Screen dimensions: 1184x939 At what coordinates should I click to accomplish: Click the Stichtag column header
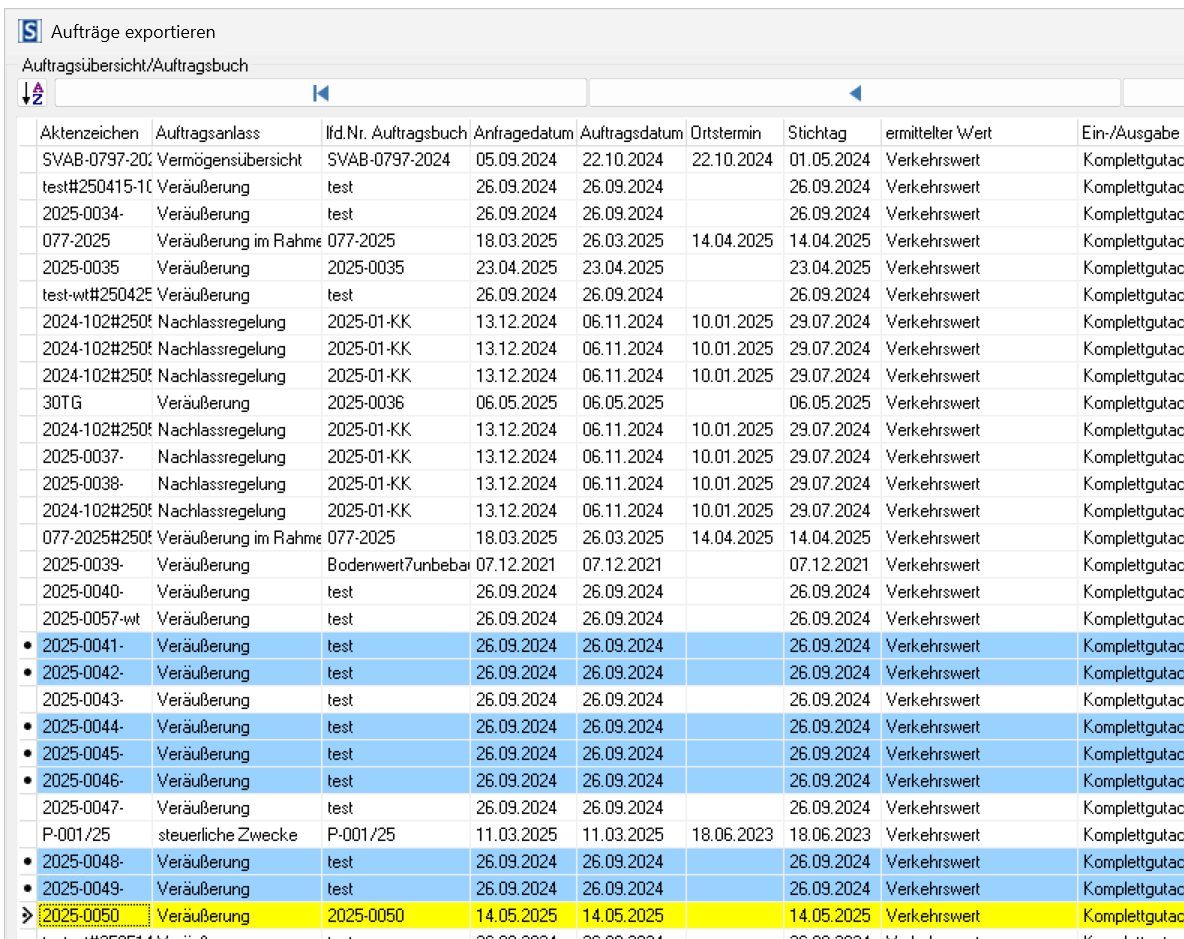(833, 133)
